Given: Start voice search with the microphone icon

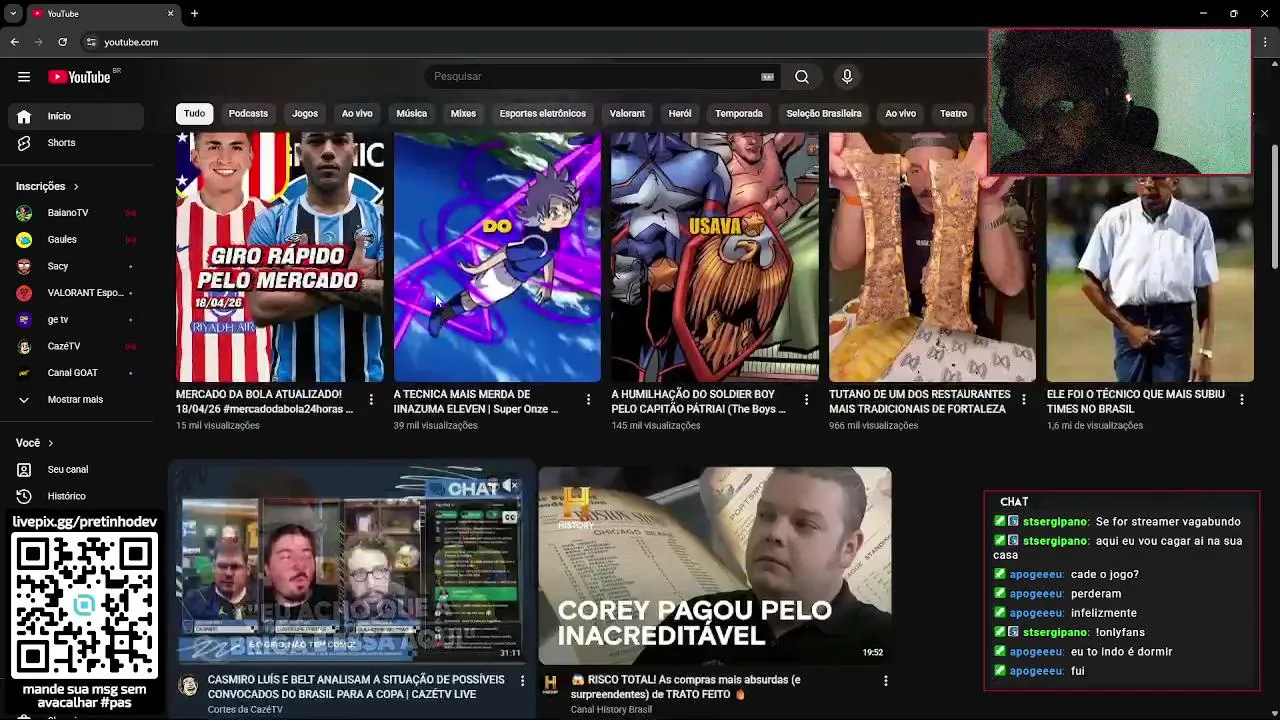Looking at the screenshot, I should (x=847, y=77).
